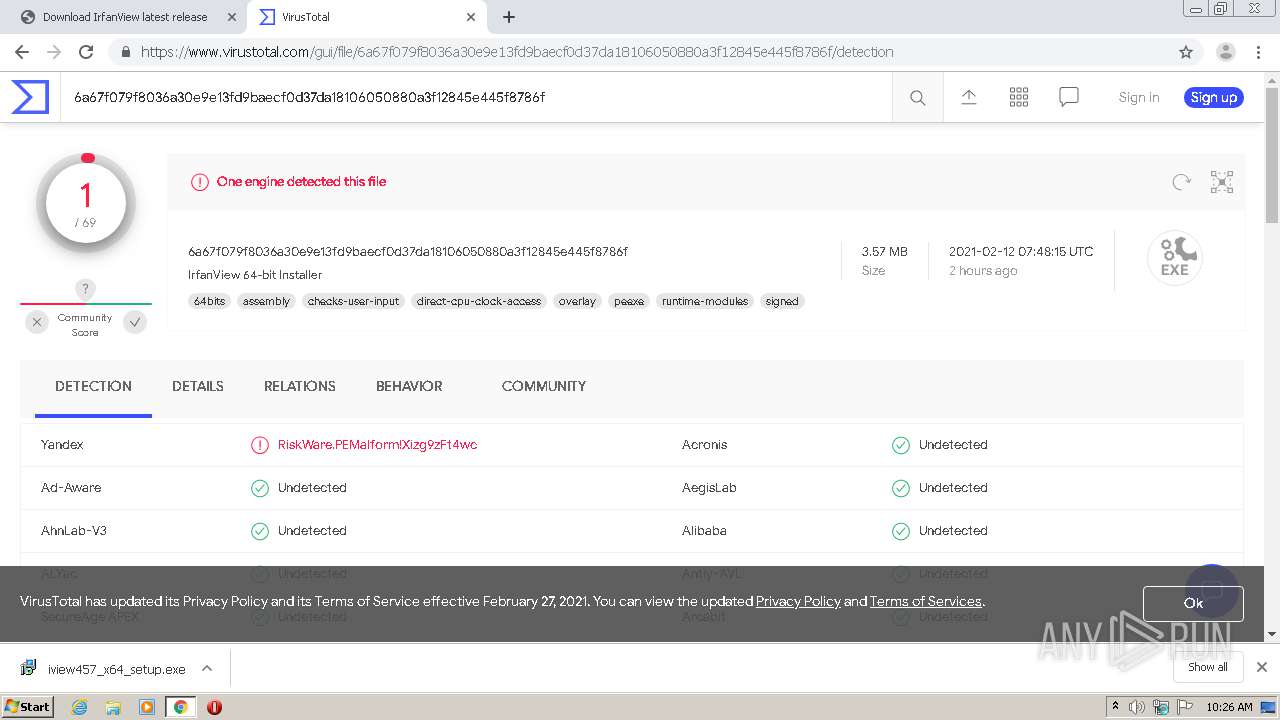
Task: Click browser forward arrow
Action: tap(54, 52)
